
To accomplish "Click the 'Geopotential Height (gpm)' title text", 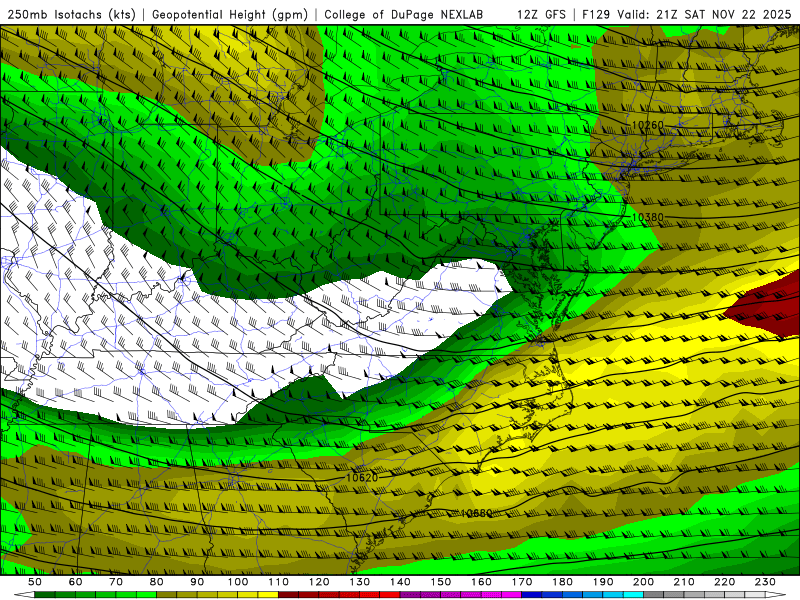I will 230,14.
